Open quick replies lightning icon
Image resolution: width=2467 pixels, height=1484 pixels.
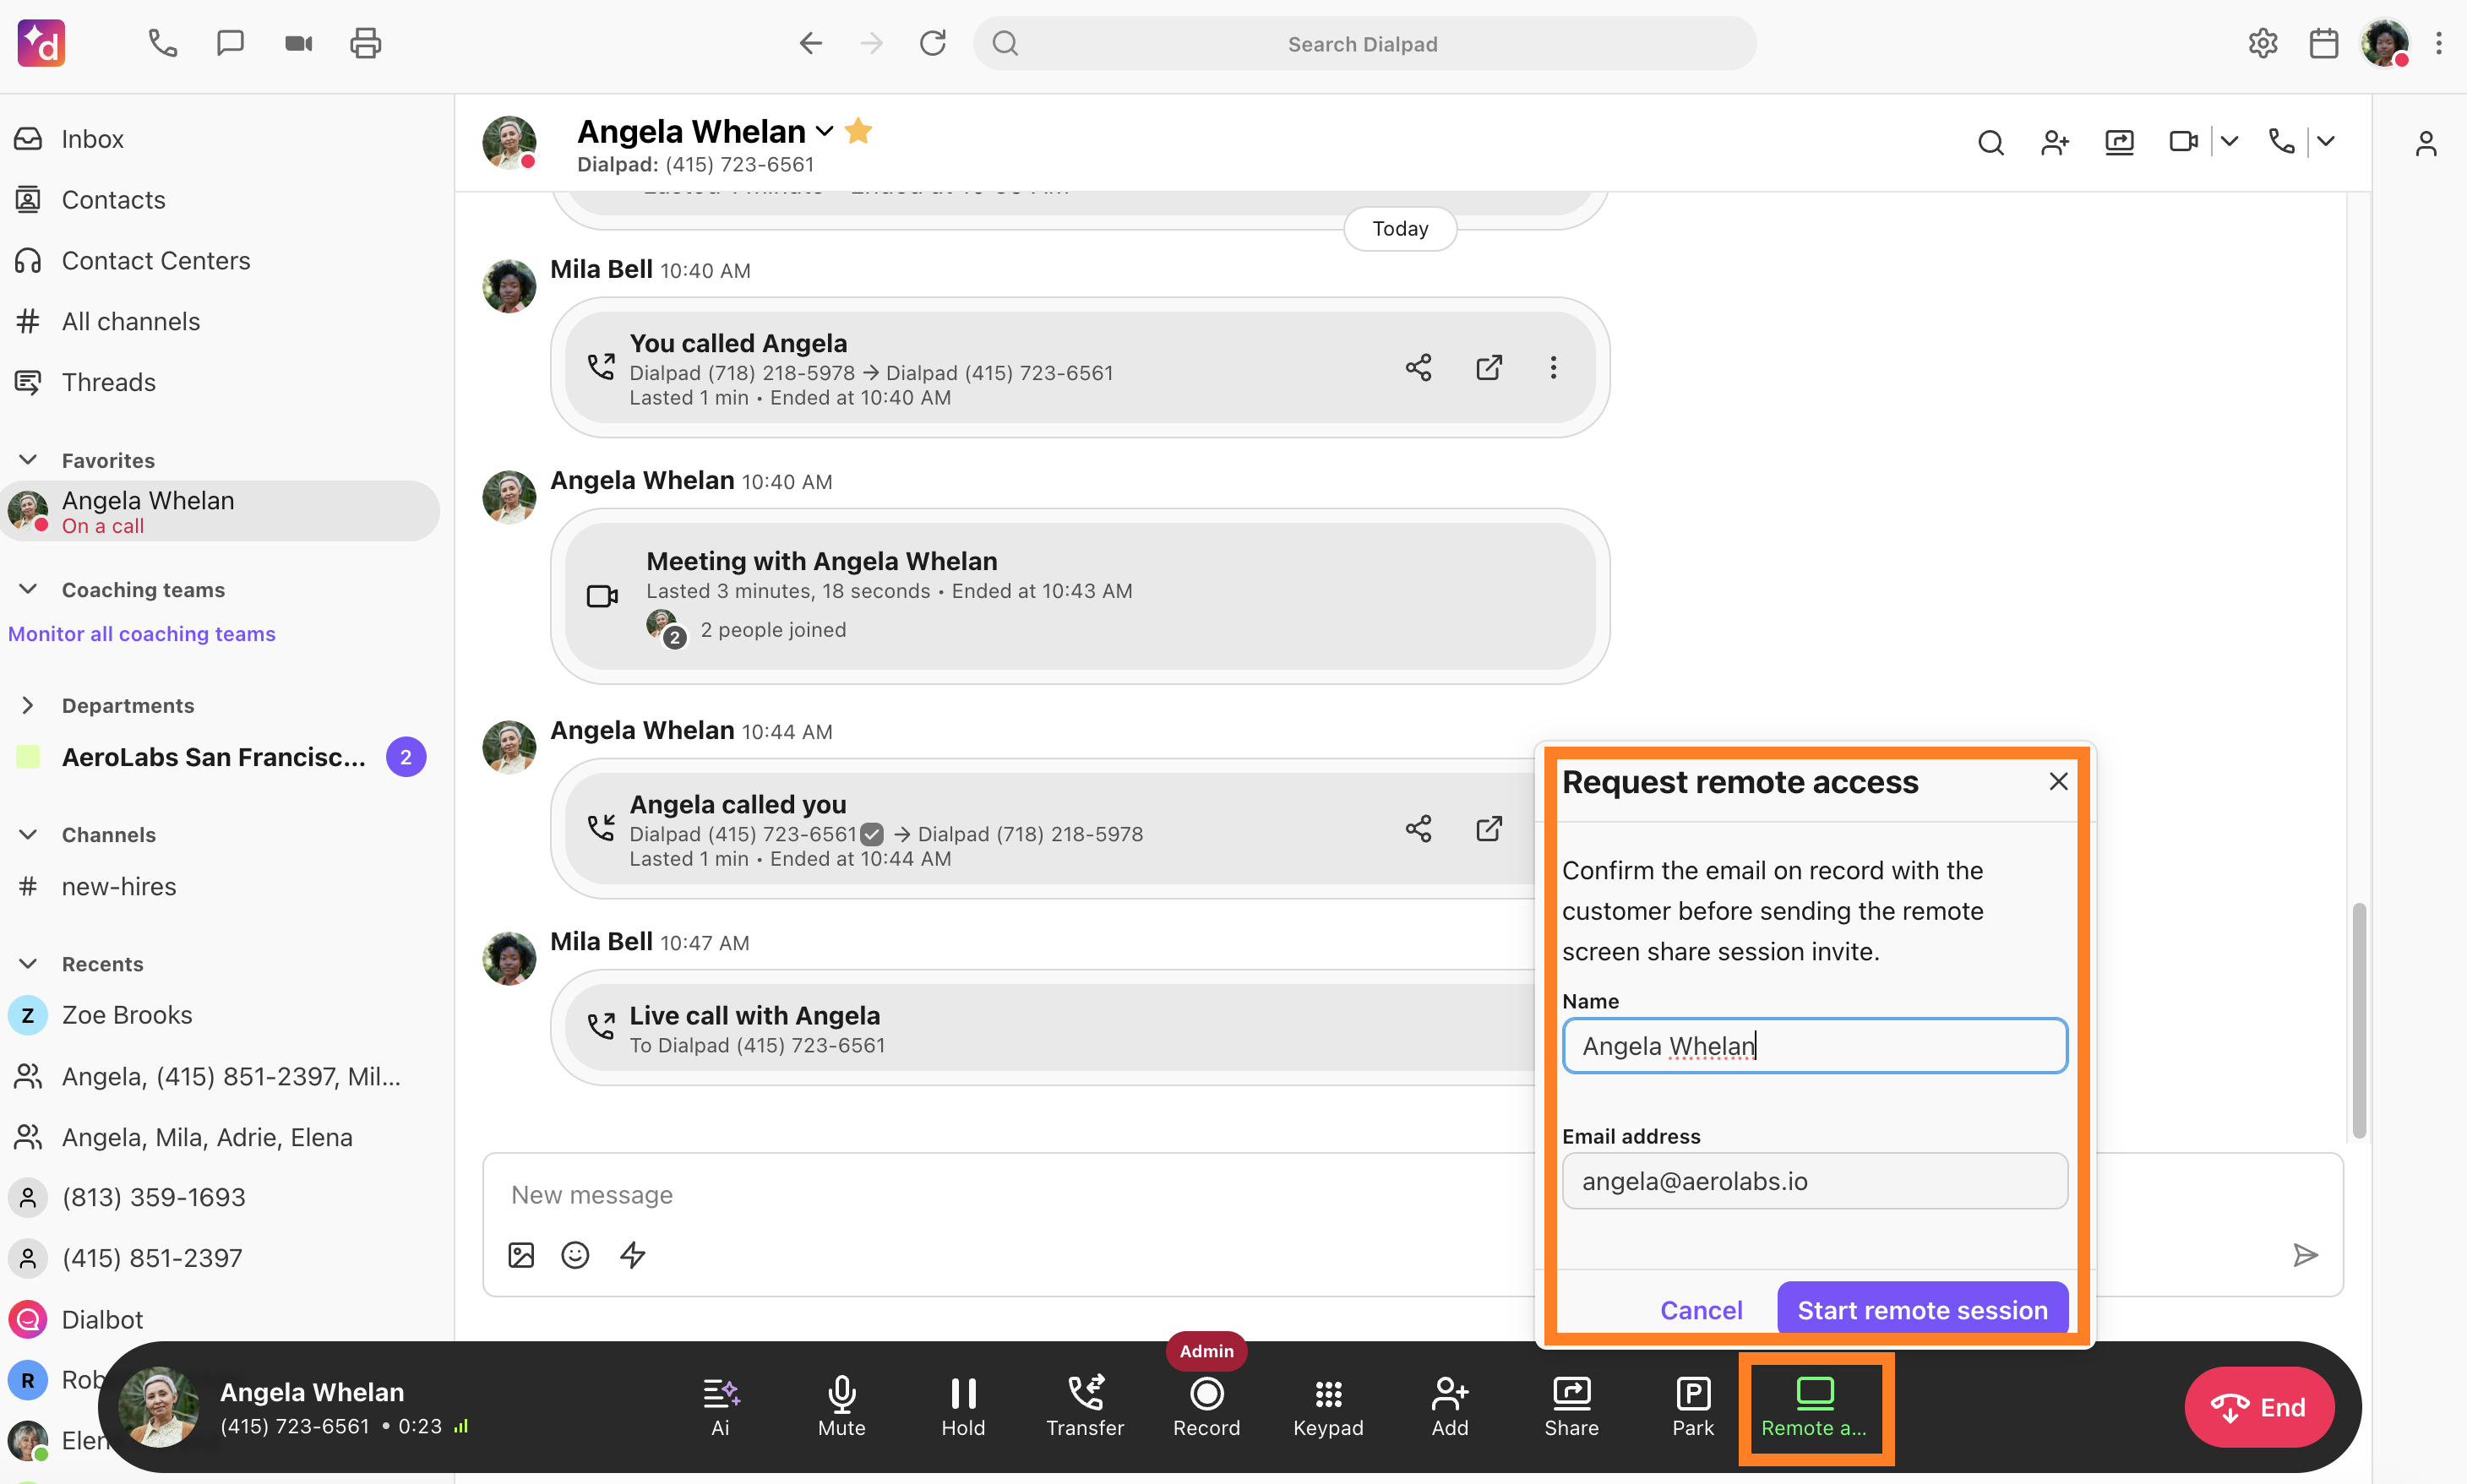tap(632, 1255)
